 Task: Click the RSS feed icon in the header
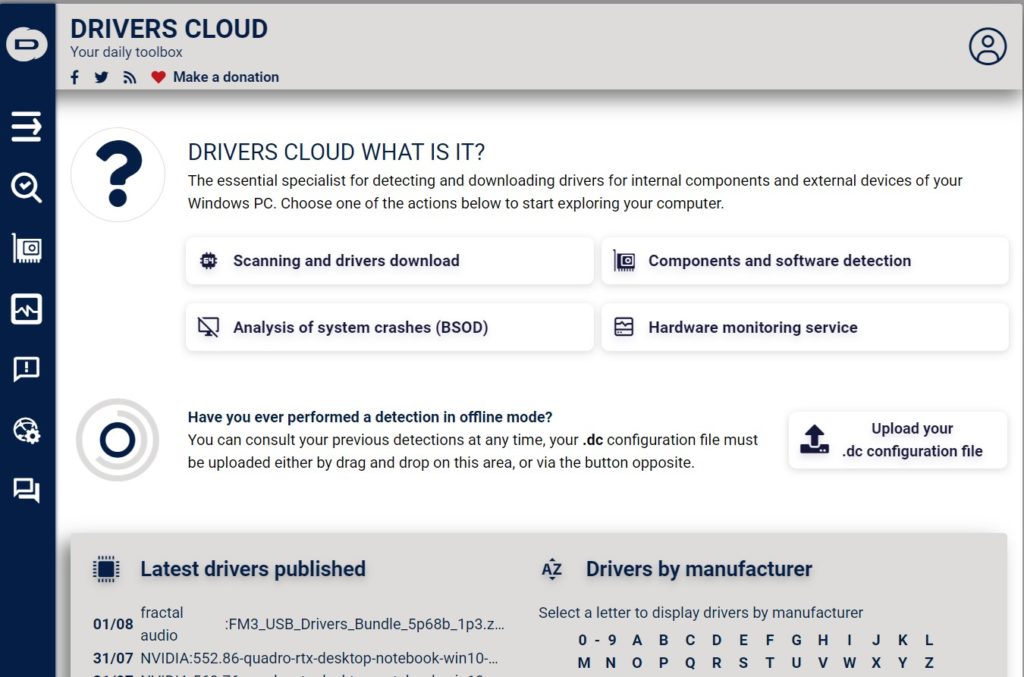129,76
